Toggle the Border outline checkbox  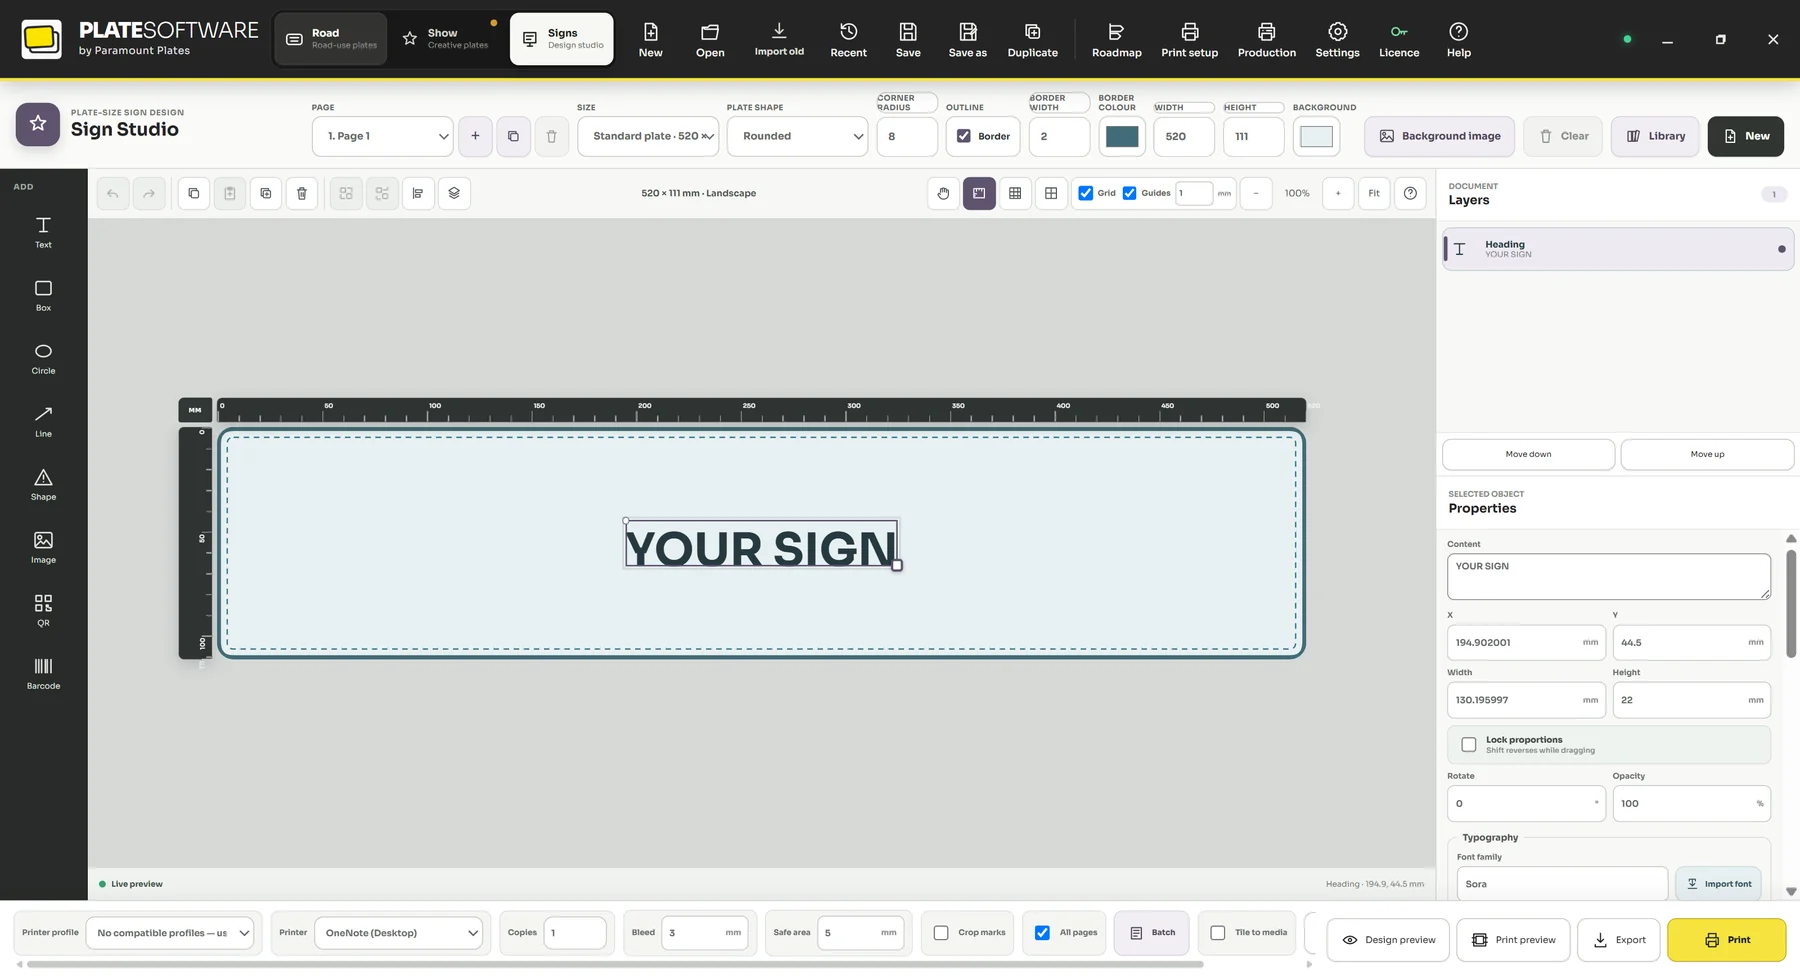964,136
